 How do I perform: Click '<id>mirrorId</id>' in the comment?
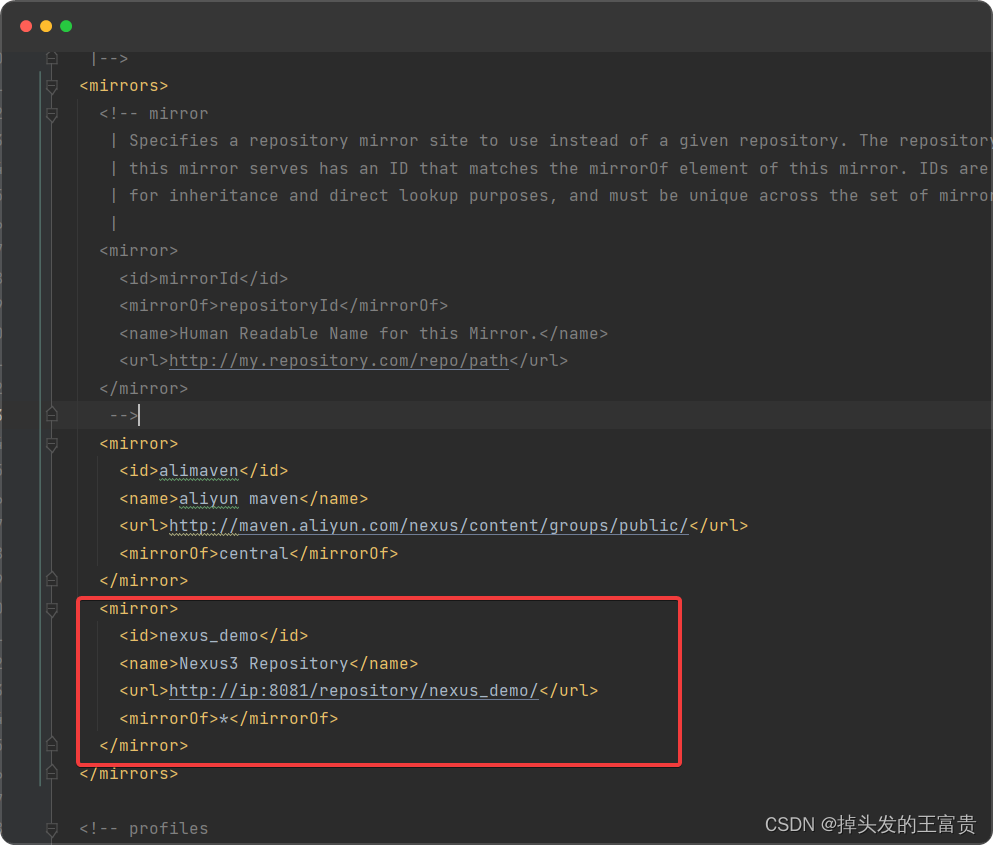(204, 278)
